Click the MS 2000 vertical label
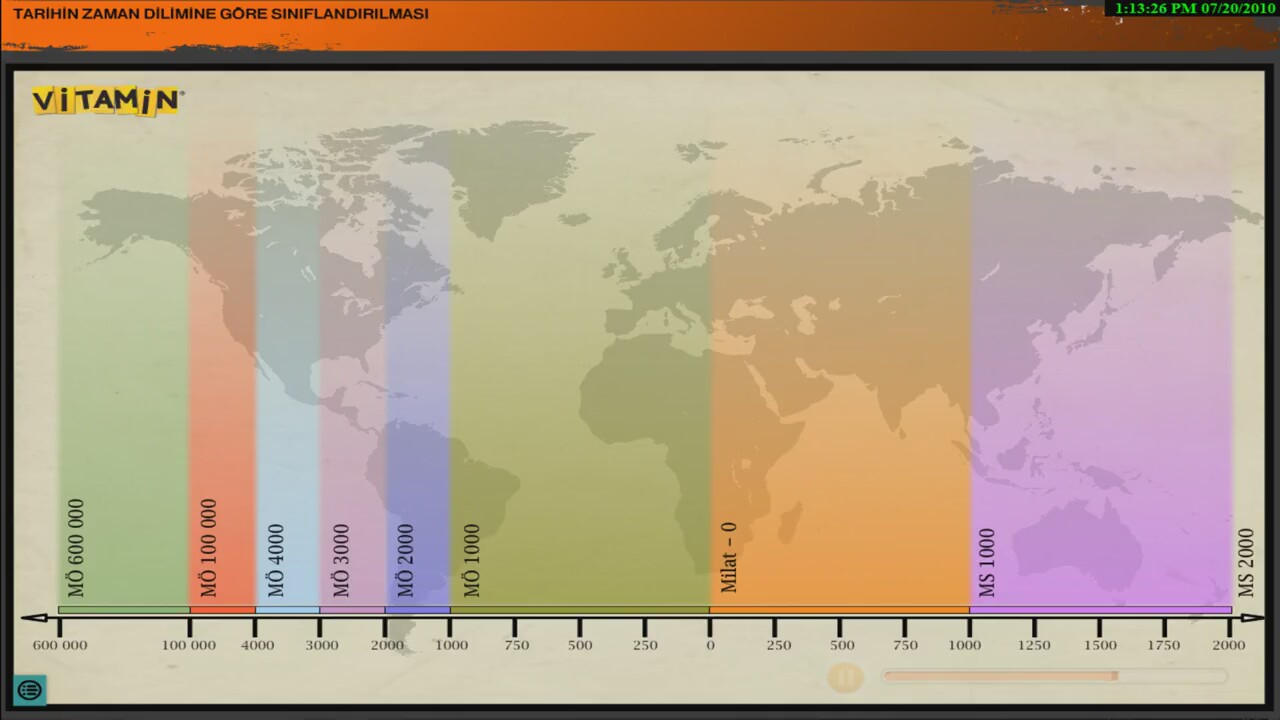This screenshot has width=1280, height=720. 1246,563
